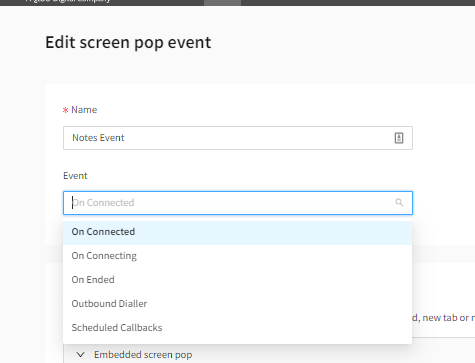Pick the On Ended event option

tap(237, 280)
